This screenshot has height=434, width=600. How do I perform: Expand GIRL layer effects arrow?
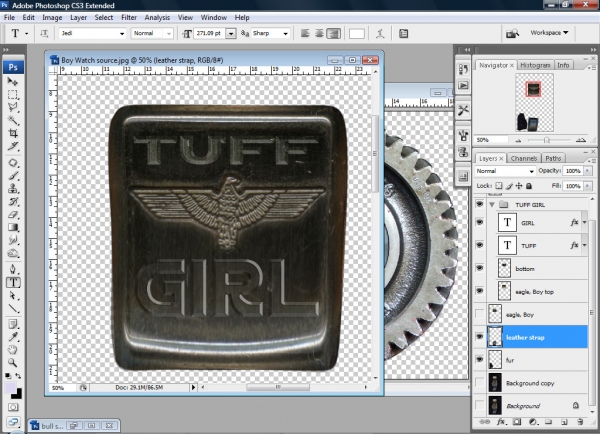[584, 222]
